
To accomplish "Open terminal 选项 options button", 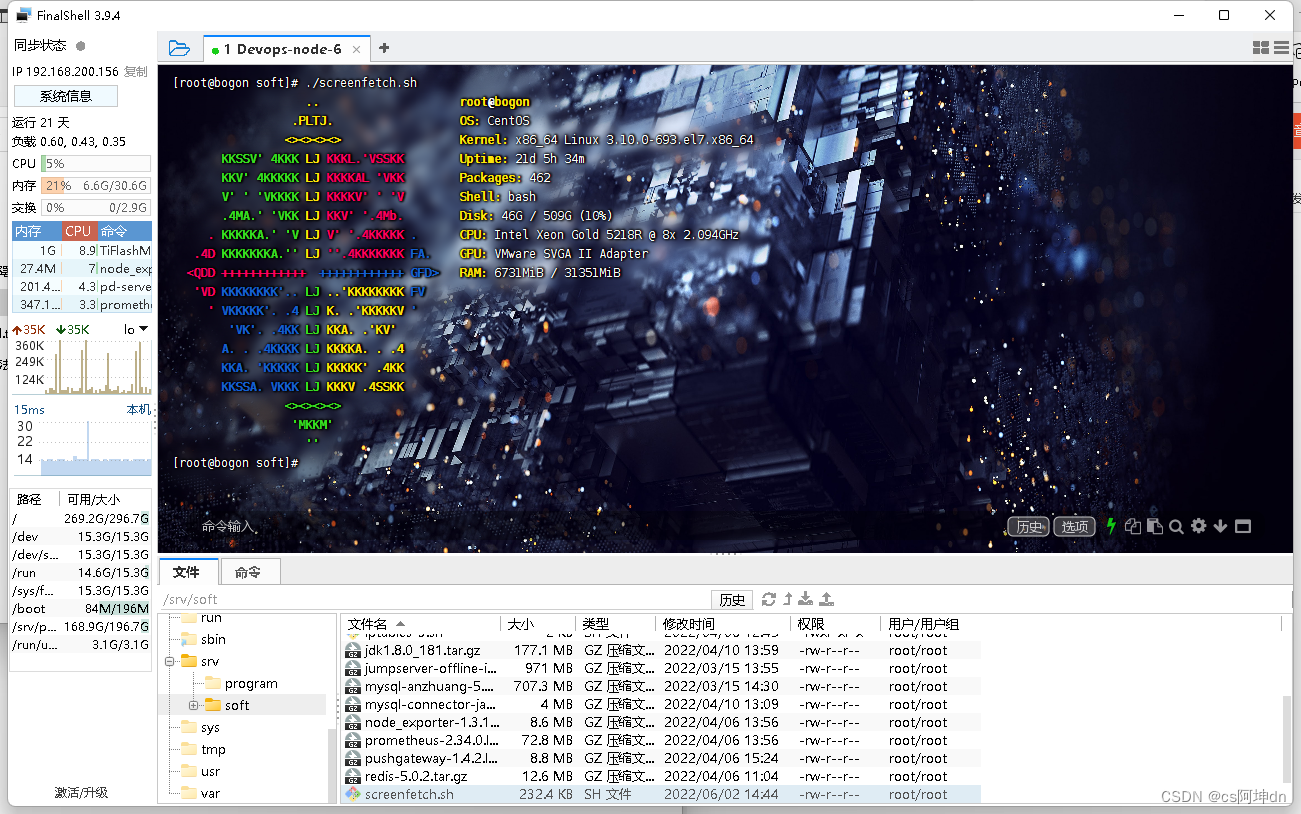I will [x=1075, y=527].
